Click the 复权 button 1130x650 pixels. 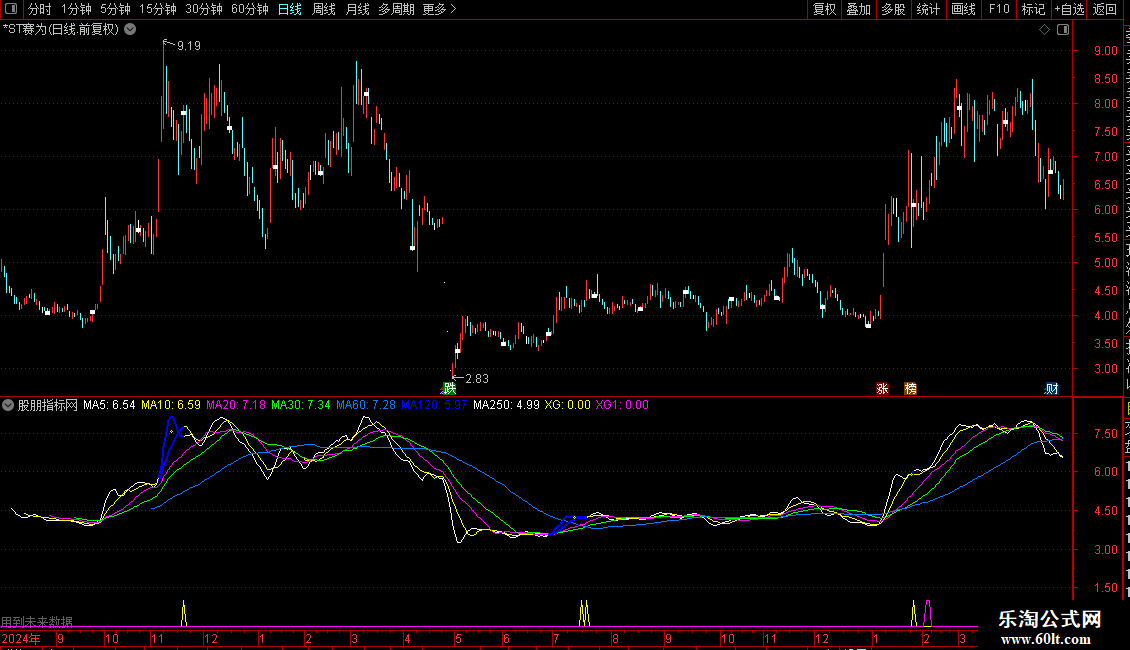[824, 9]
